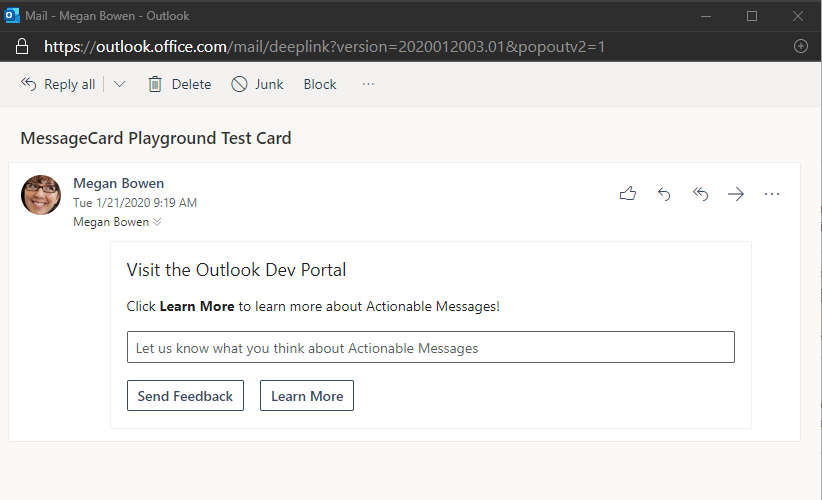Open more toolbar actions ellipsis
The width and height of the screenshot is (822, 500).
[x=369, y=84]
